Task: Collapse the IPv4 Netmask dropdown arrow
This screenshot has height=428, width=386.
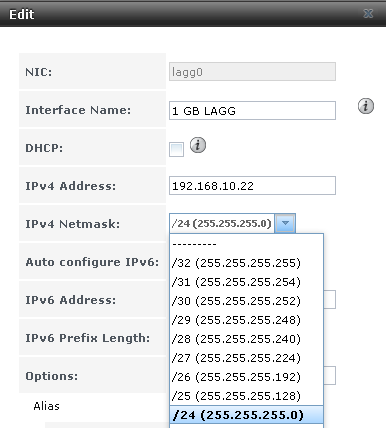Action: click(x=285, y=223)
